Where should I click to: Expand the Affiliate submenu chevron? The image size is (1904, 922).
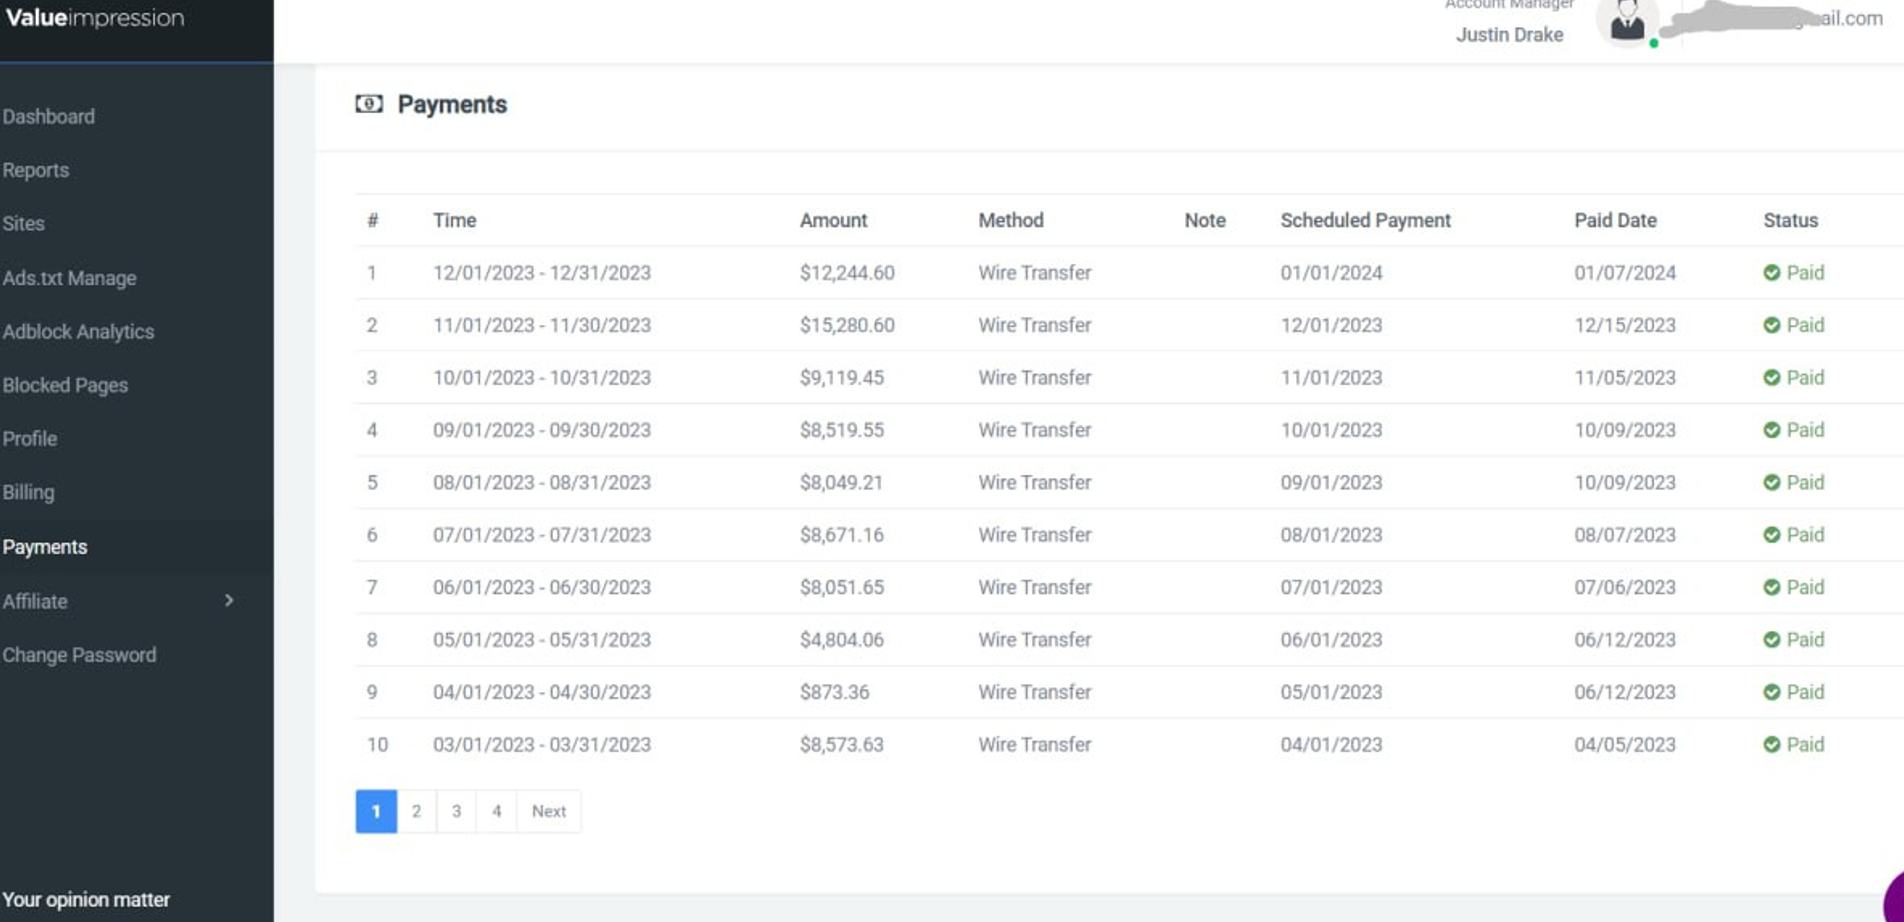pos(229,601)
